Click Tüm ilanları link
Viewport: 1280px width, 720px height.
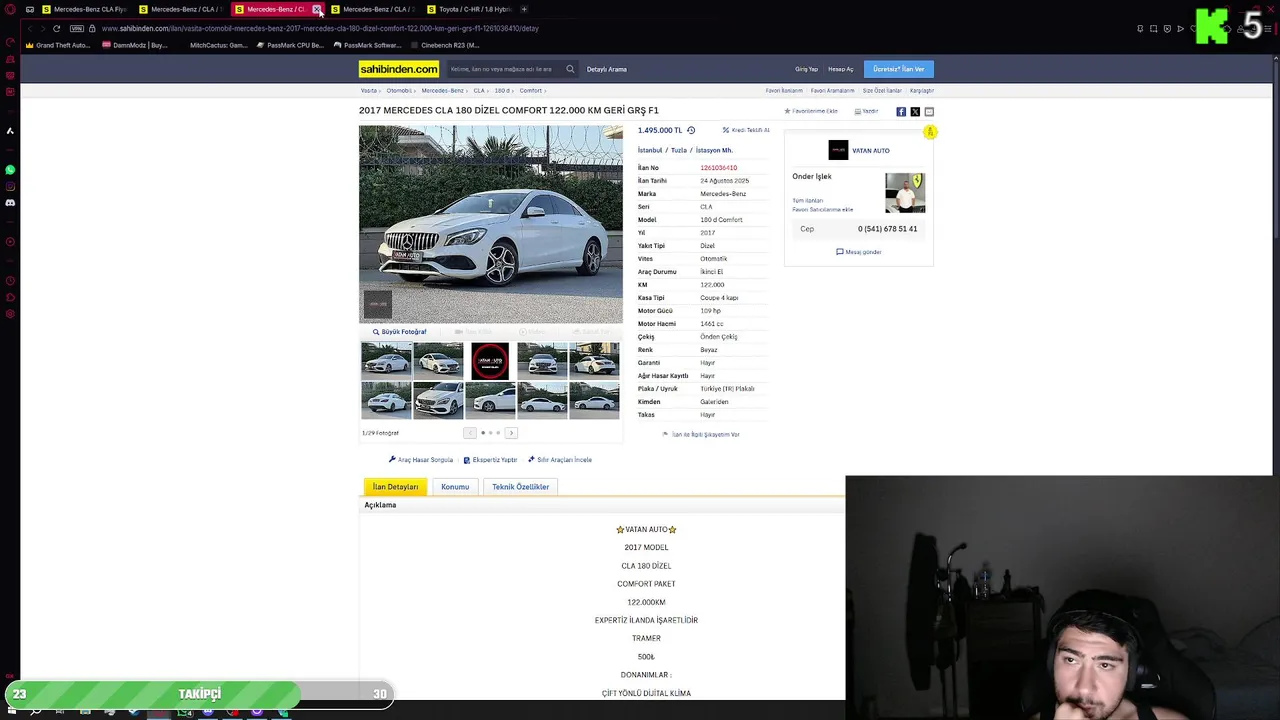click(x=808, y=201)
